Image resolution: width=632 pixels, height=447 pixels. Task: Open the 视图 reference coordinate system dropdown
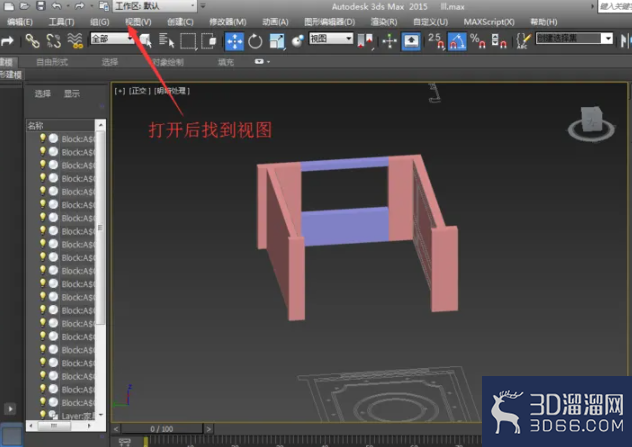pyautogui.click(x=331, y=39)
